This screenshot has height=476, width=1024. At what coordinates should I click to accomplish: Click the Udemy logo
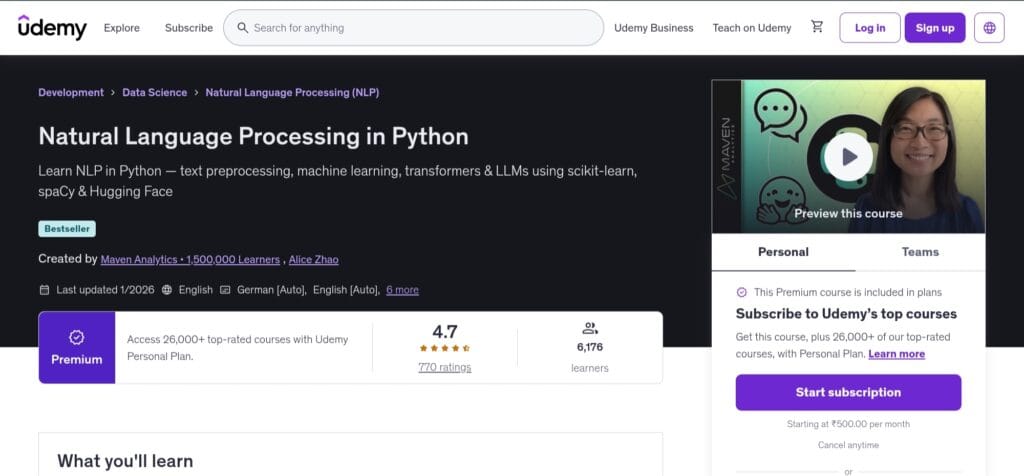[x=52, y=27]
